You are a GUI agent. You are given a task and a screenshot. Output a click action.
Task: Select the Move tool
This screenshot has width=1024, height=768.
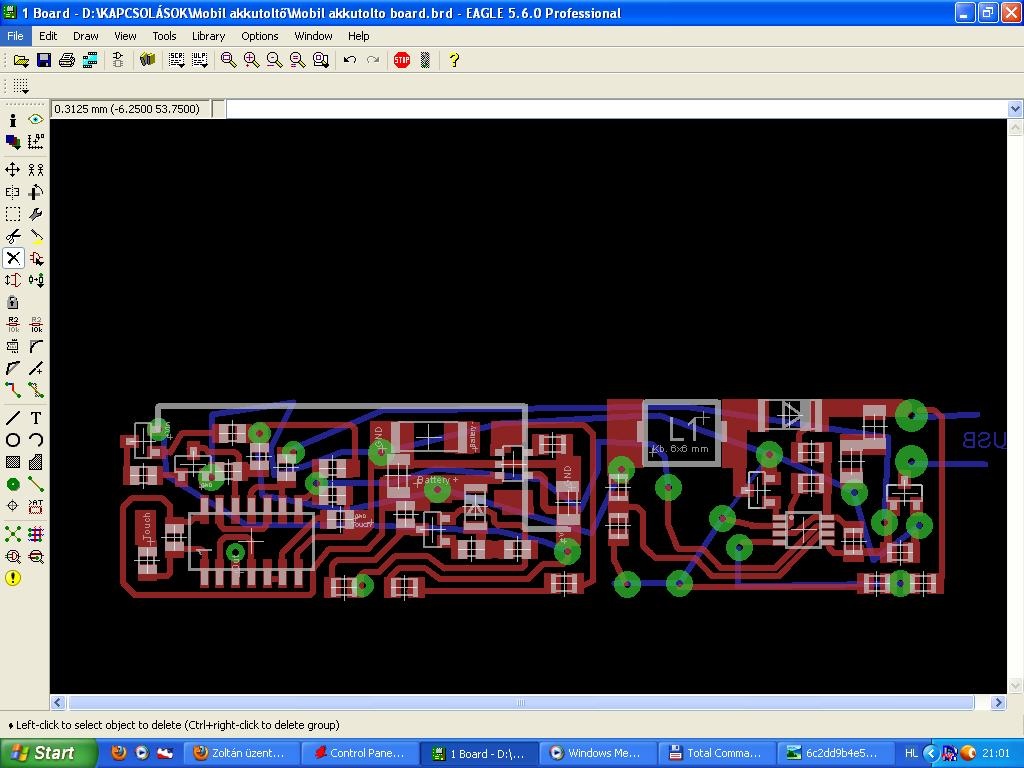(13, 170)
